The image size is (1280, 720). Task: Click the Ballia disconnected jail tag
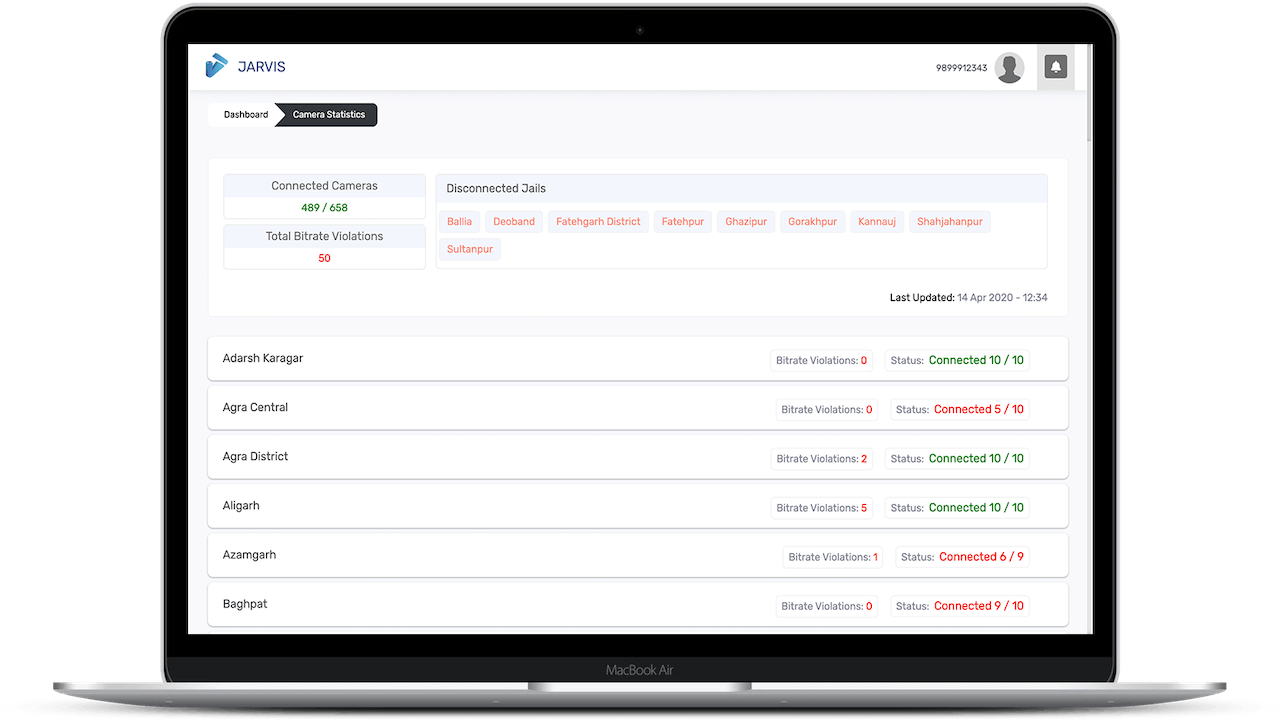point(460,222)
